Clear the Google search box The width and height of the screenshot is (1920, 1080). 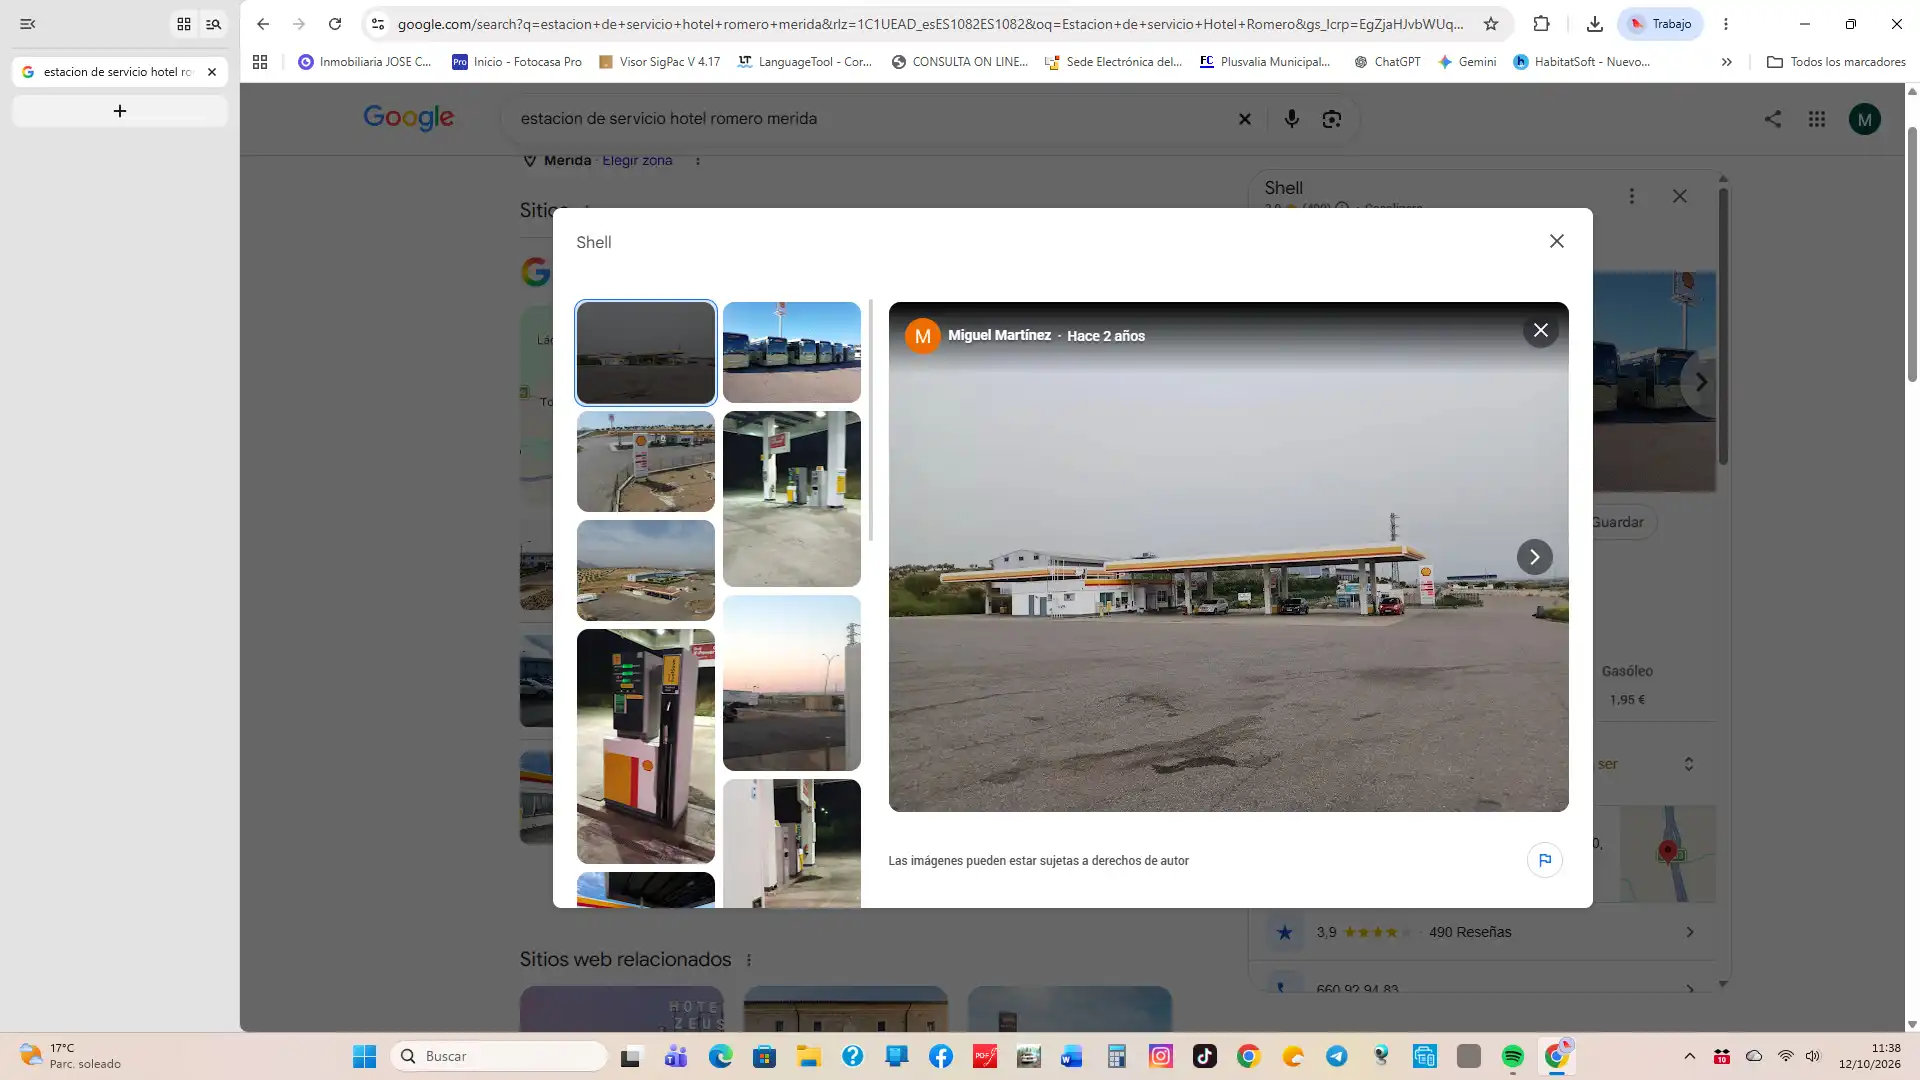(x=1245, y=119)
